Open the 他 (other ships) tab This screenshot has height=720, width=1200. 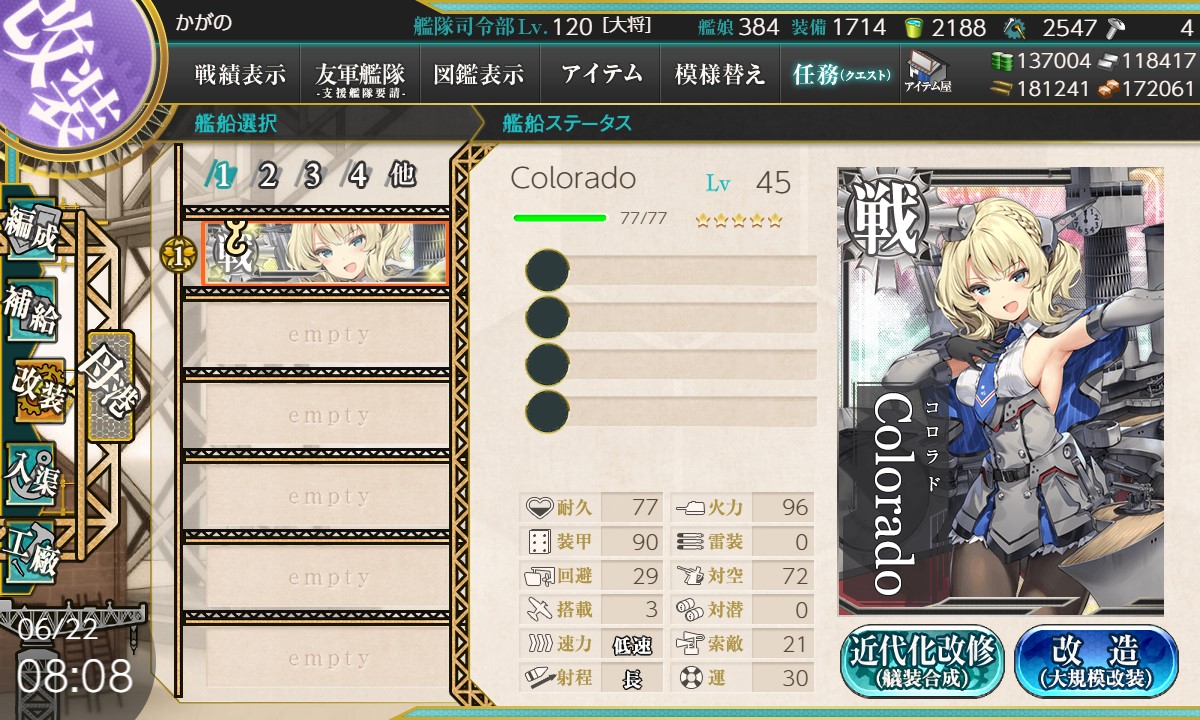coord(402,176)
